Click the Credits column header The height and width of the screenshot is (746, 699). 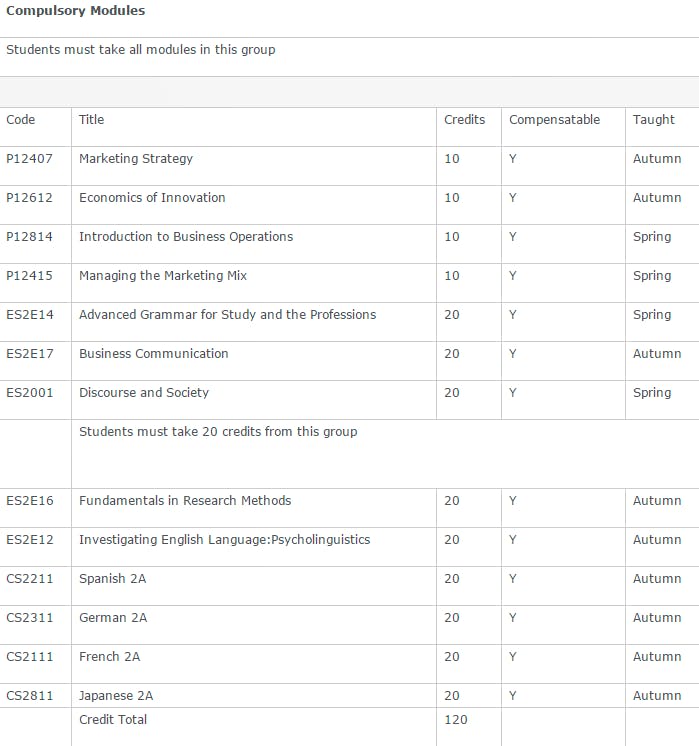(464, 119)
